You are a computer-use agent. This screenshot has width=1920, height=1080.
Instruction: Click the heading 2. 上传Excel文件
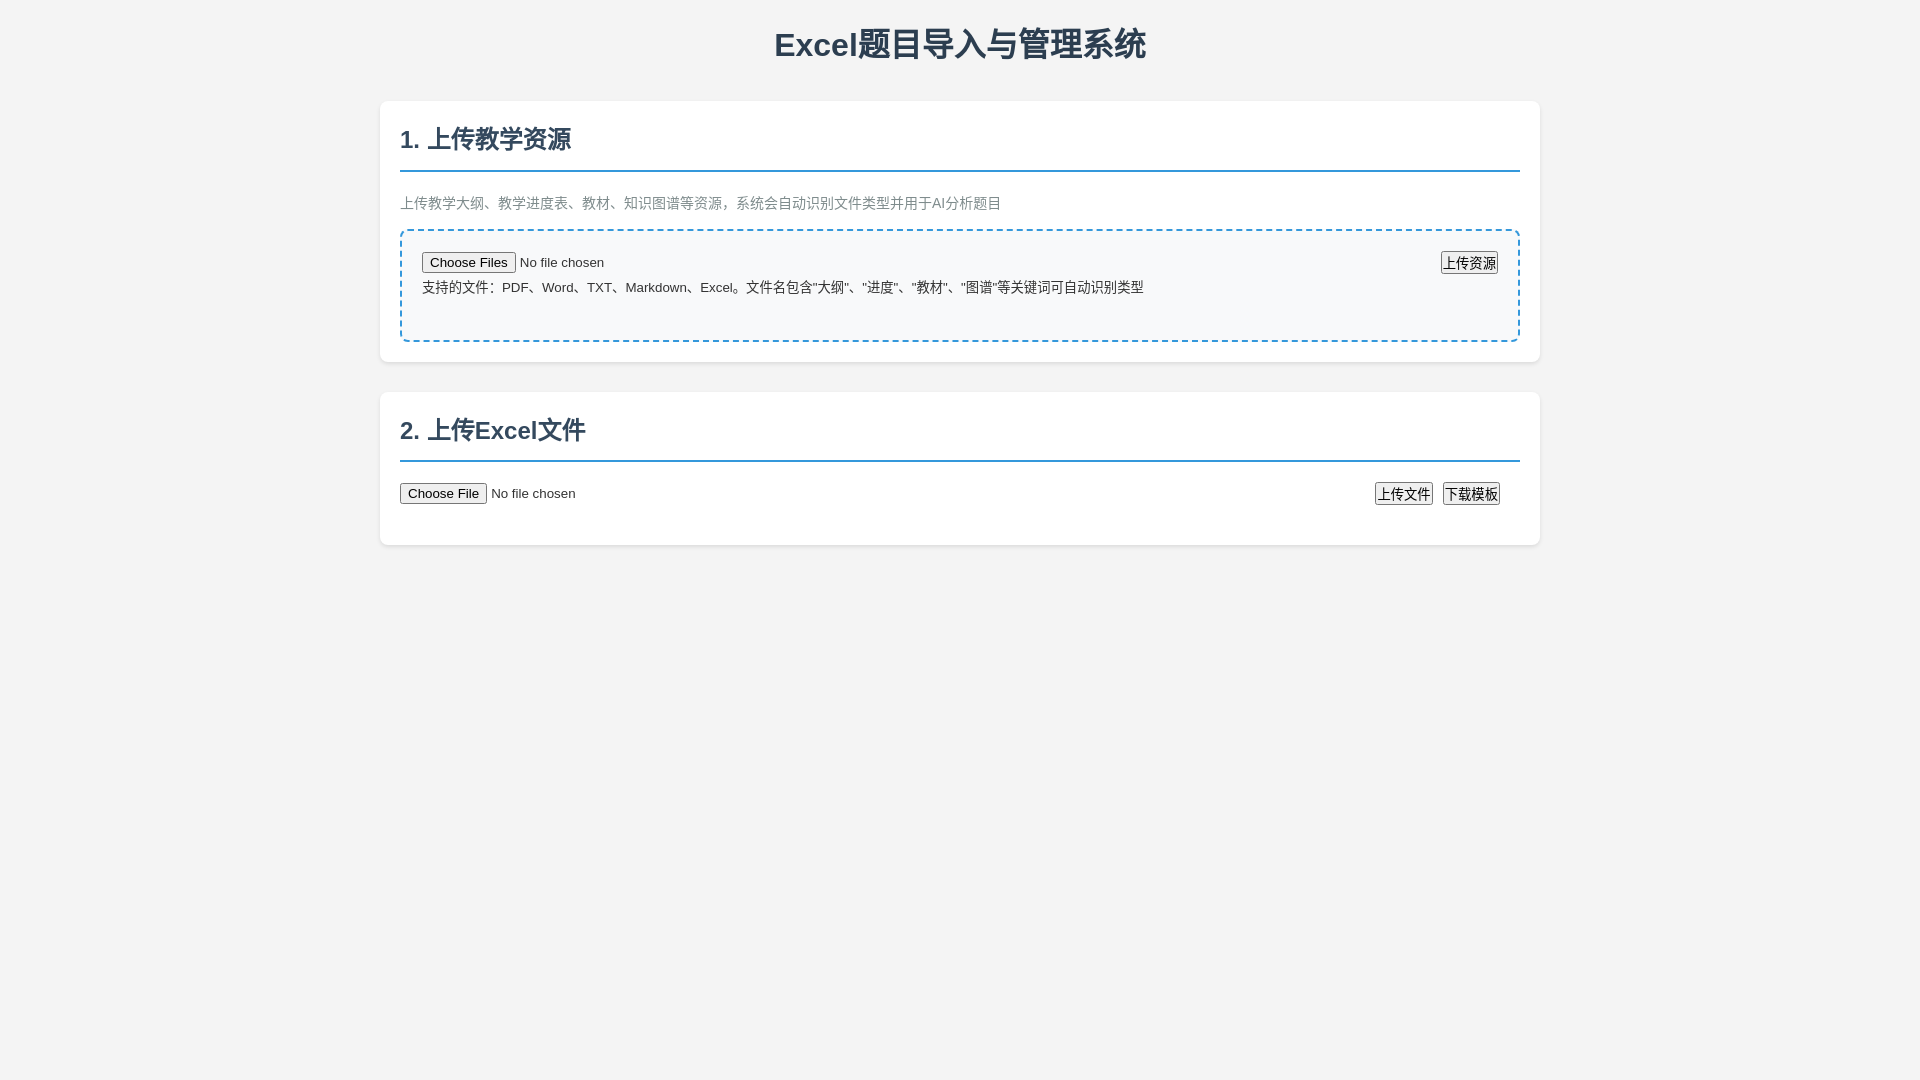click(x=492, y=430)
